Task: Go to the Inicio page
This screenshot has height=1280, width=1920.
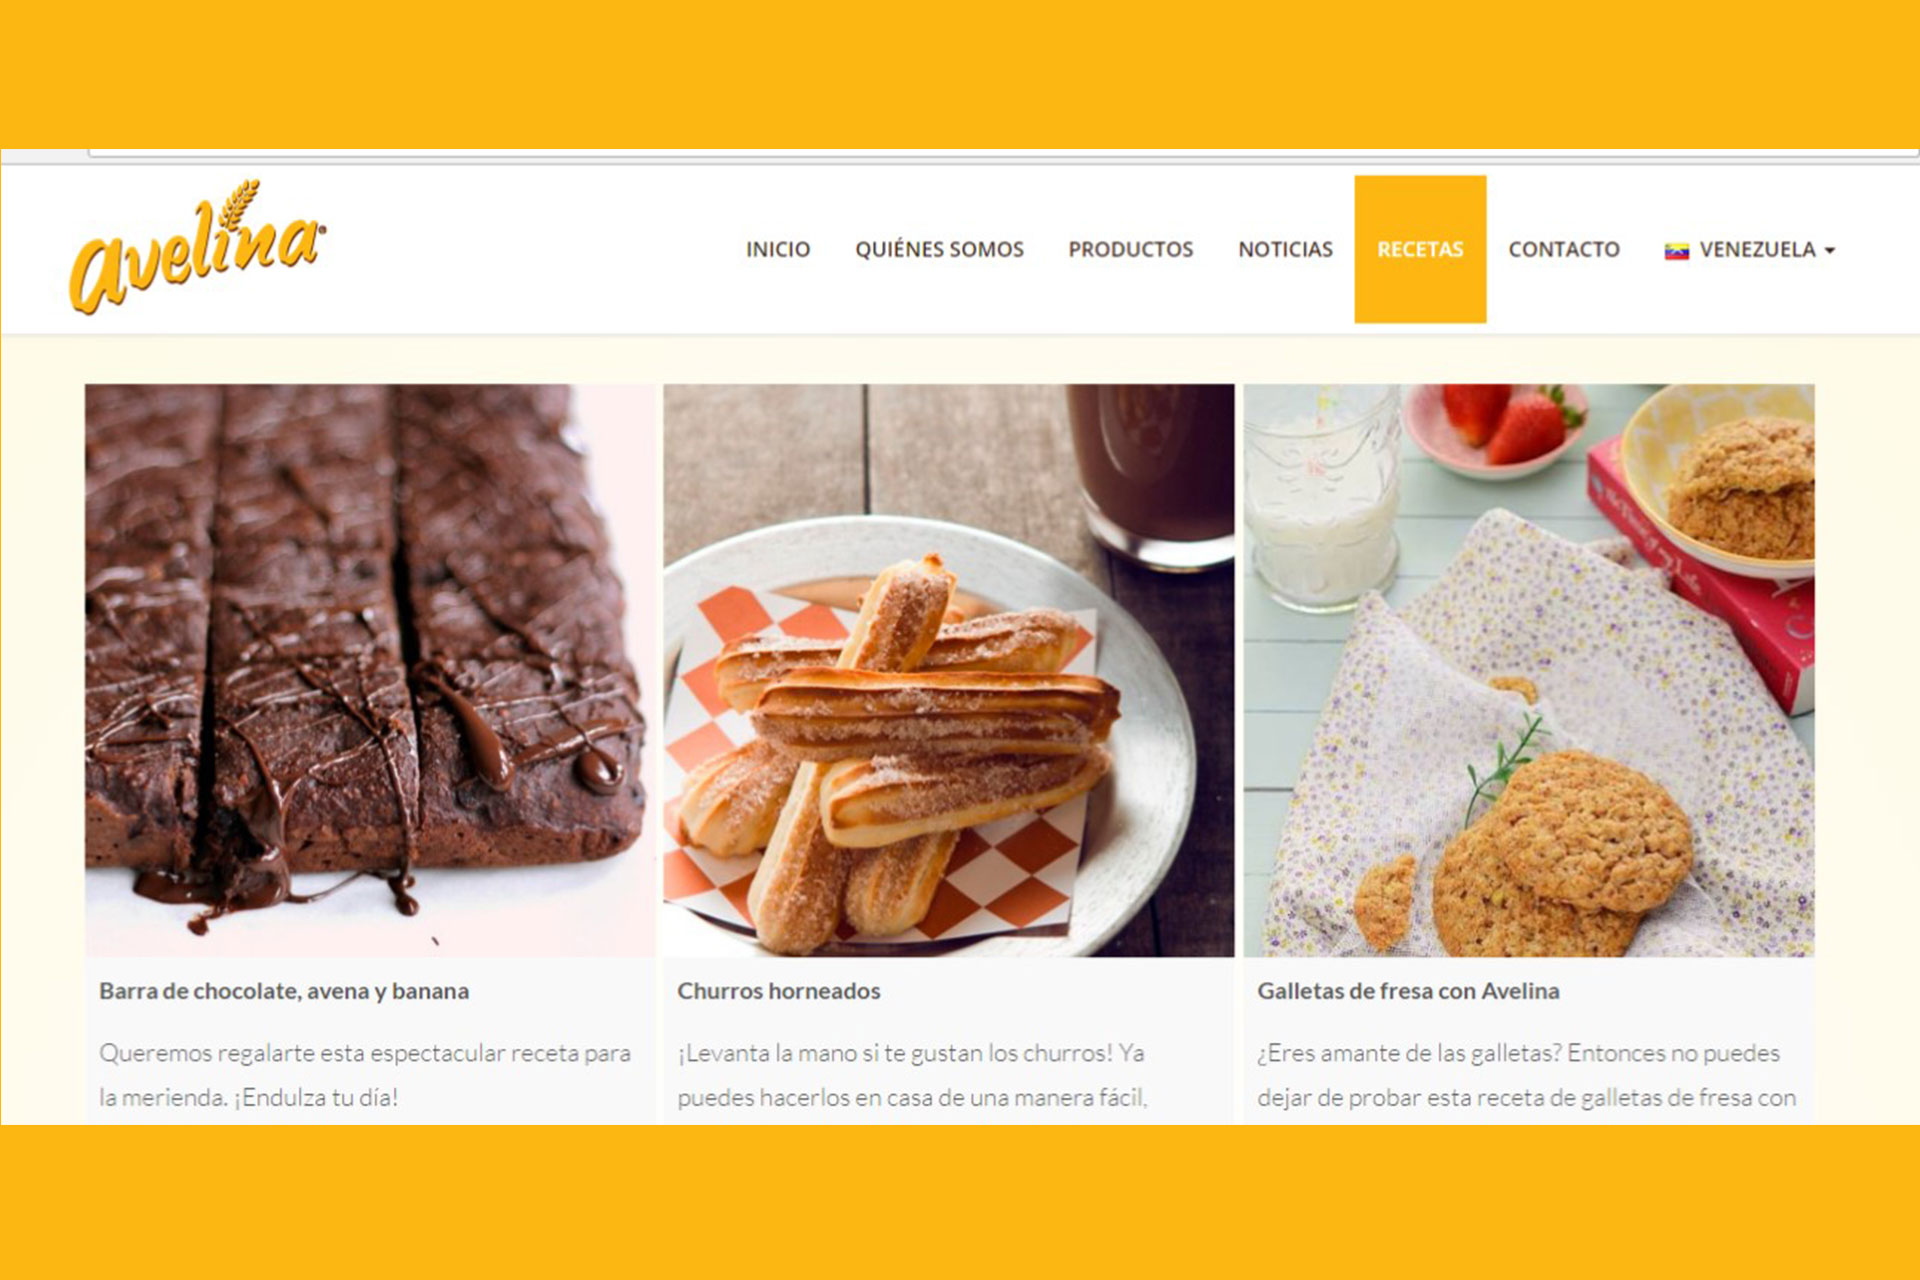Action: coord(777,250)
